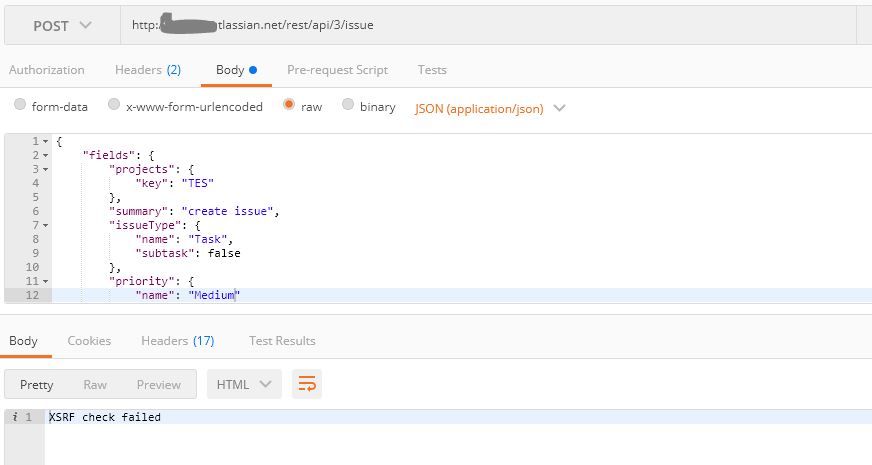
Task: Open the response Cookies tab
Action: 89,341
